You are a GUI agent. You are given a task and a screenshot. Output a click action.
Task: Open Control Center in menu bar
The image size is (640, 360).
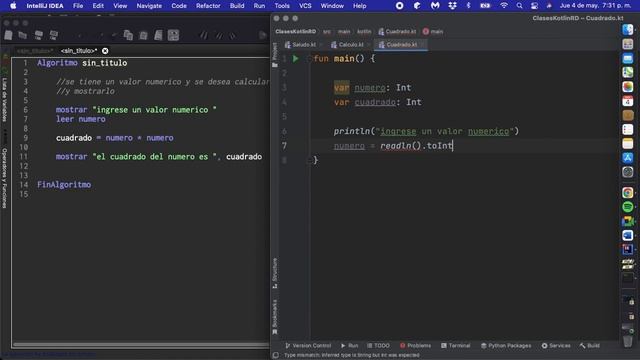point(534,6)
